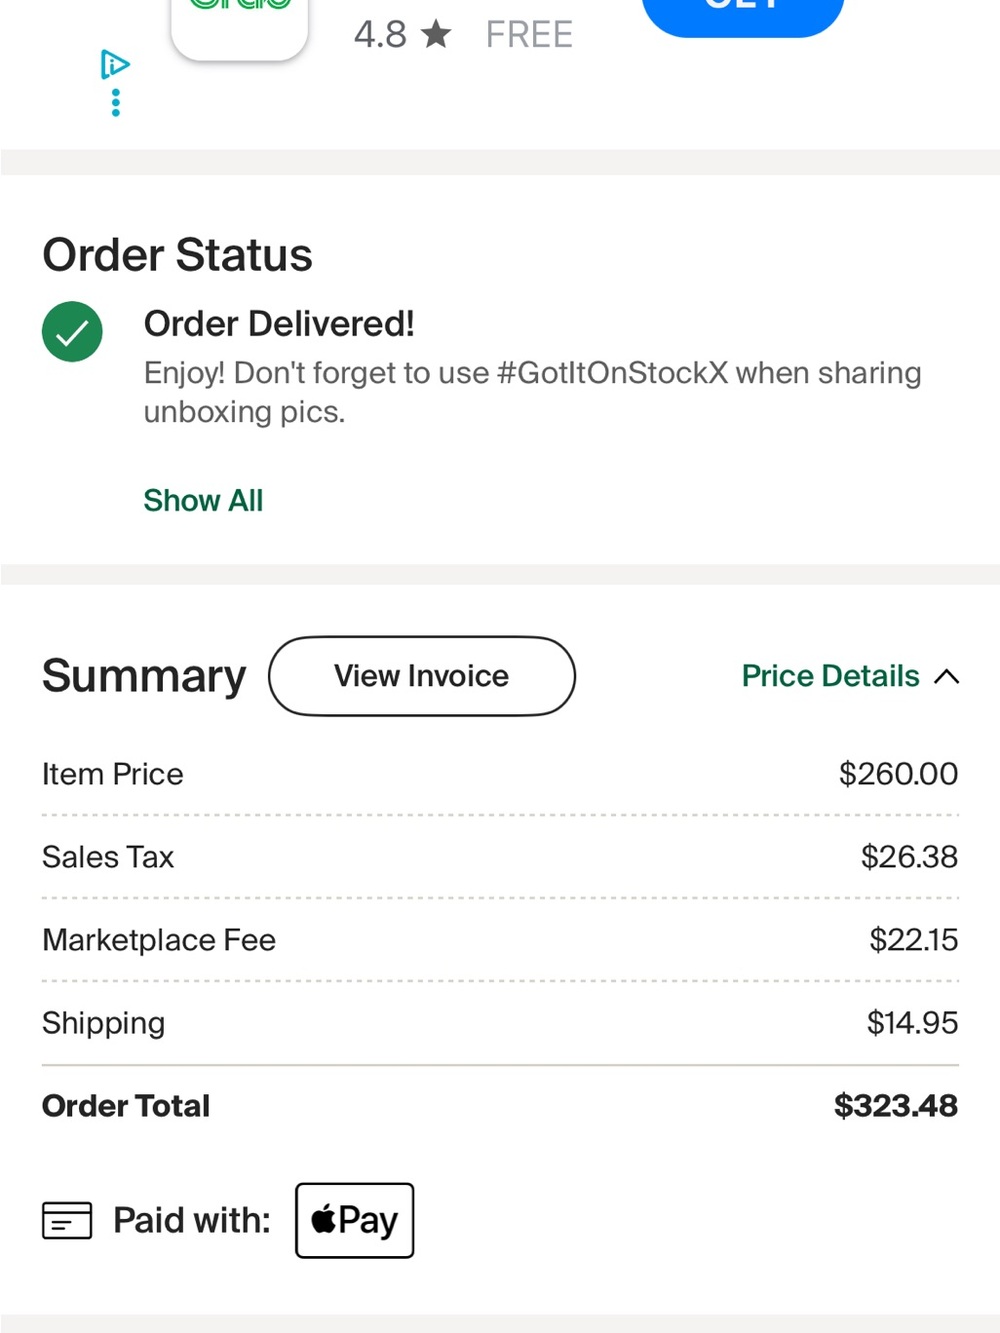Toggle the Price Details section
The image size is (1000, 1333).
(850, 676)
